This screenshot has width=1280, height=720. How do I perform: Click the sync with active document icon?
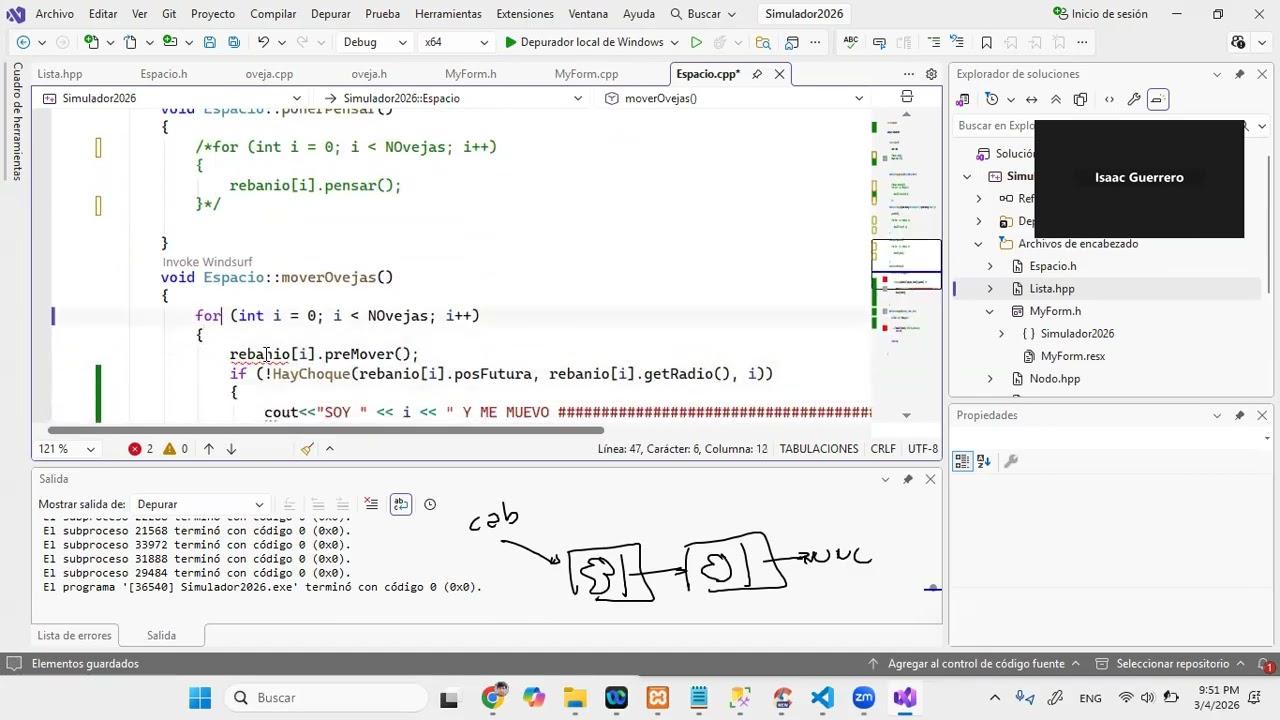tap(1031, 99)
